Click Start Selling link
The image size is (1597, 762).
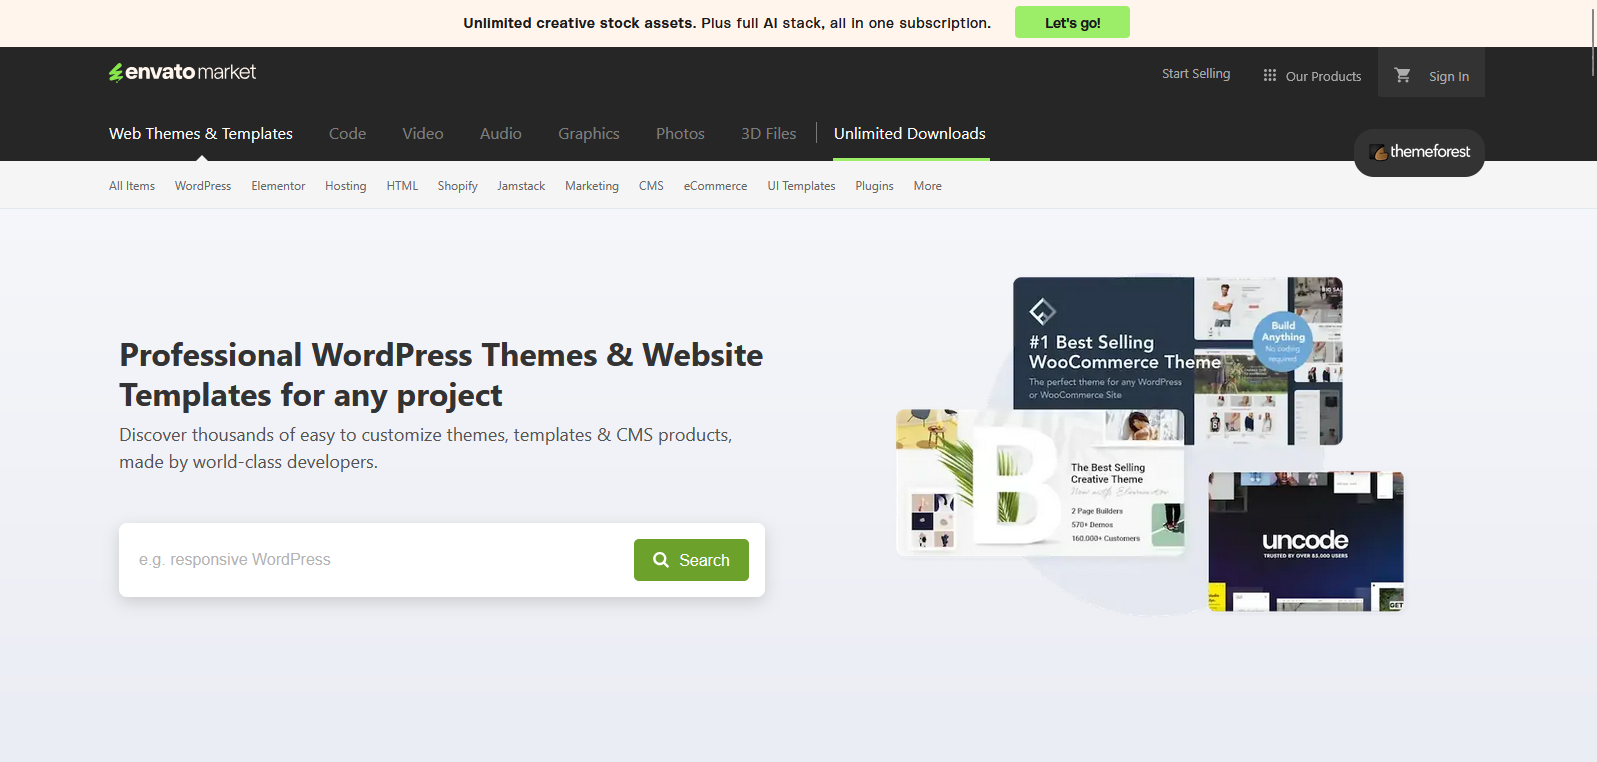(x=1196, y=74)
